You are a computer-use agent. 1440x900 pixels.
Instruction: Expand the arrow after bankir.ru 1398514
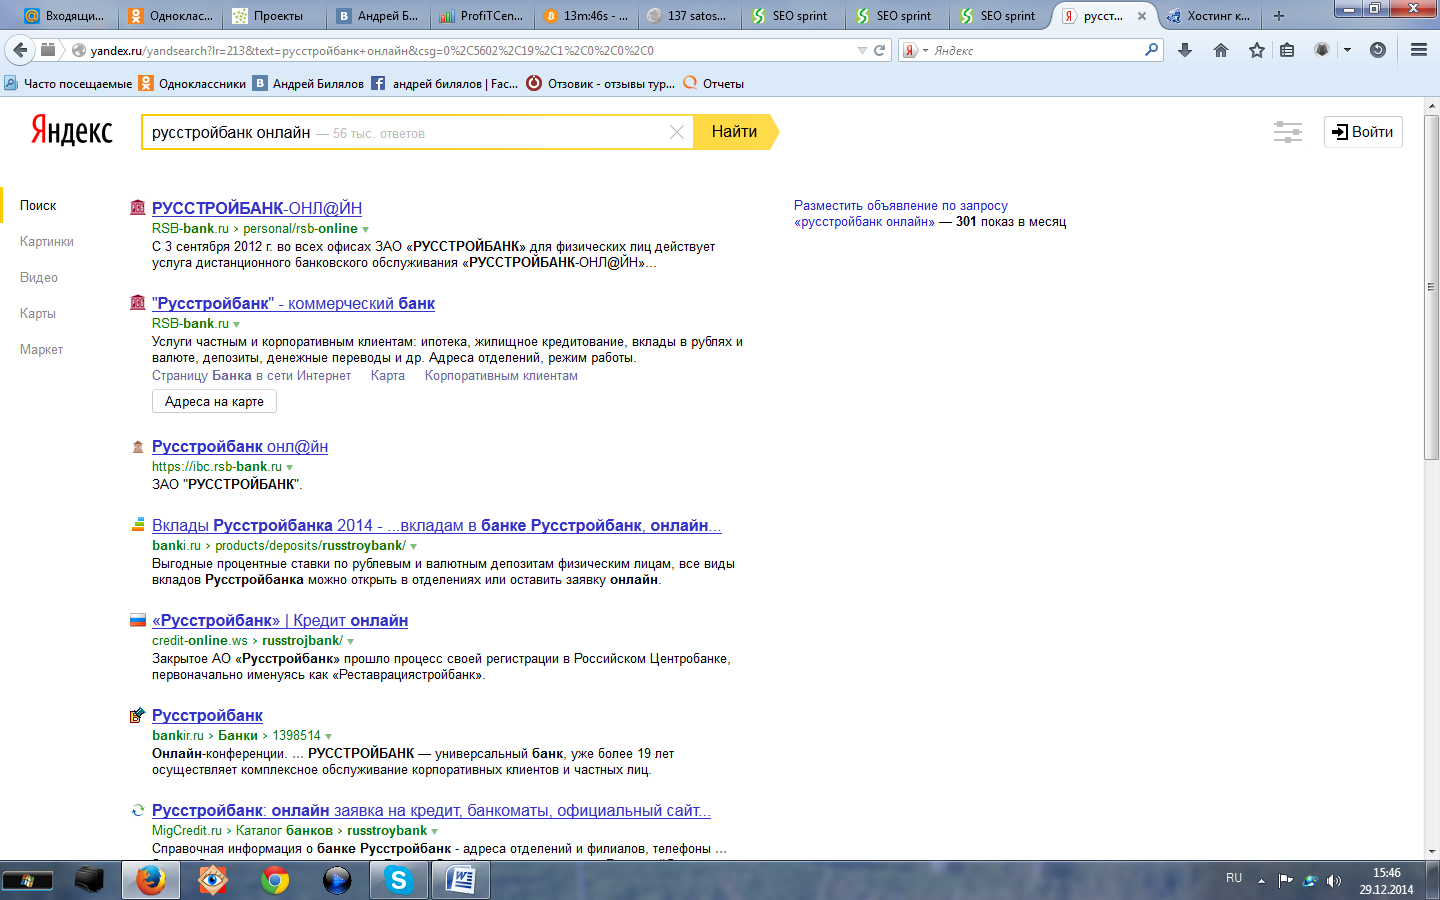[x=328, y=736]
